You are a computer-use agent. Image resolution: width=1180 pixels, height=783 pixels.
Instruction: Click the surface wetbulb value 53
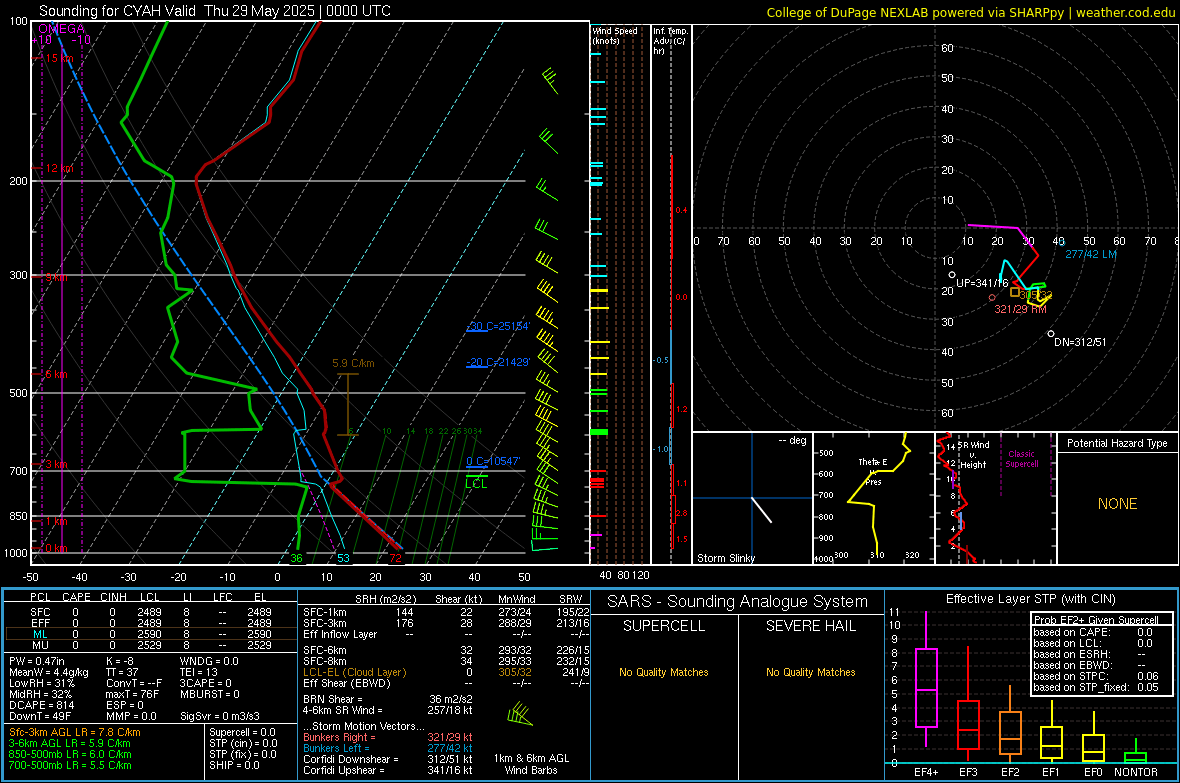point(343,558)
